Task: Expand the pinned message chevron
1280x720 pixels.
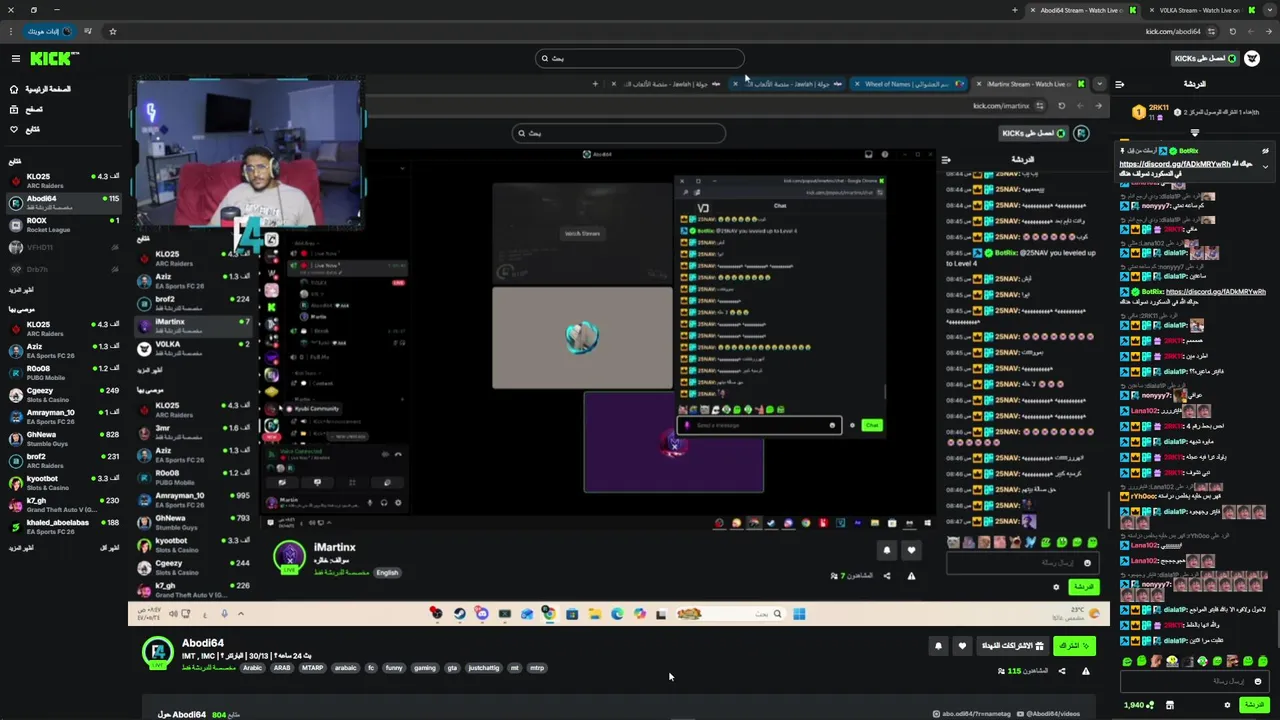Action: point(1265,167)
